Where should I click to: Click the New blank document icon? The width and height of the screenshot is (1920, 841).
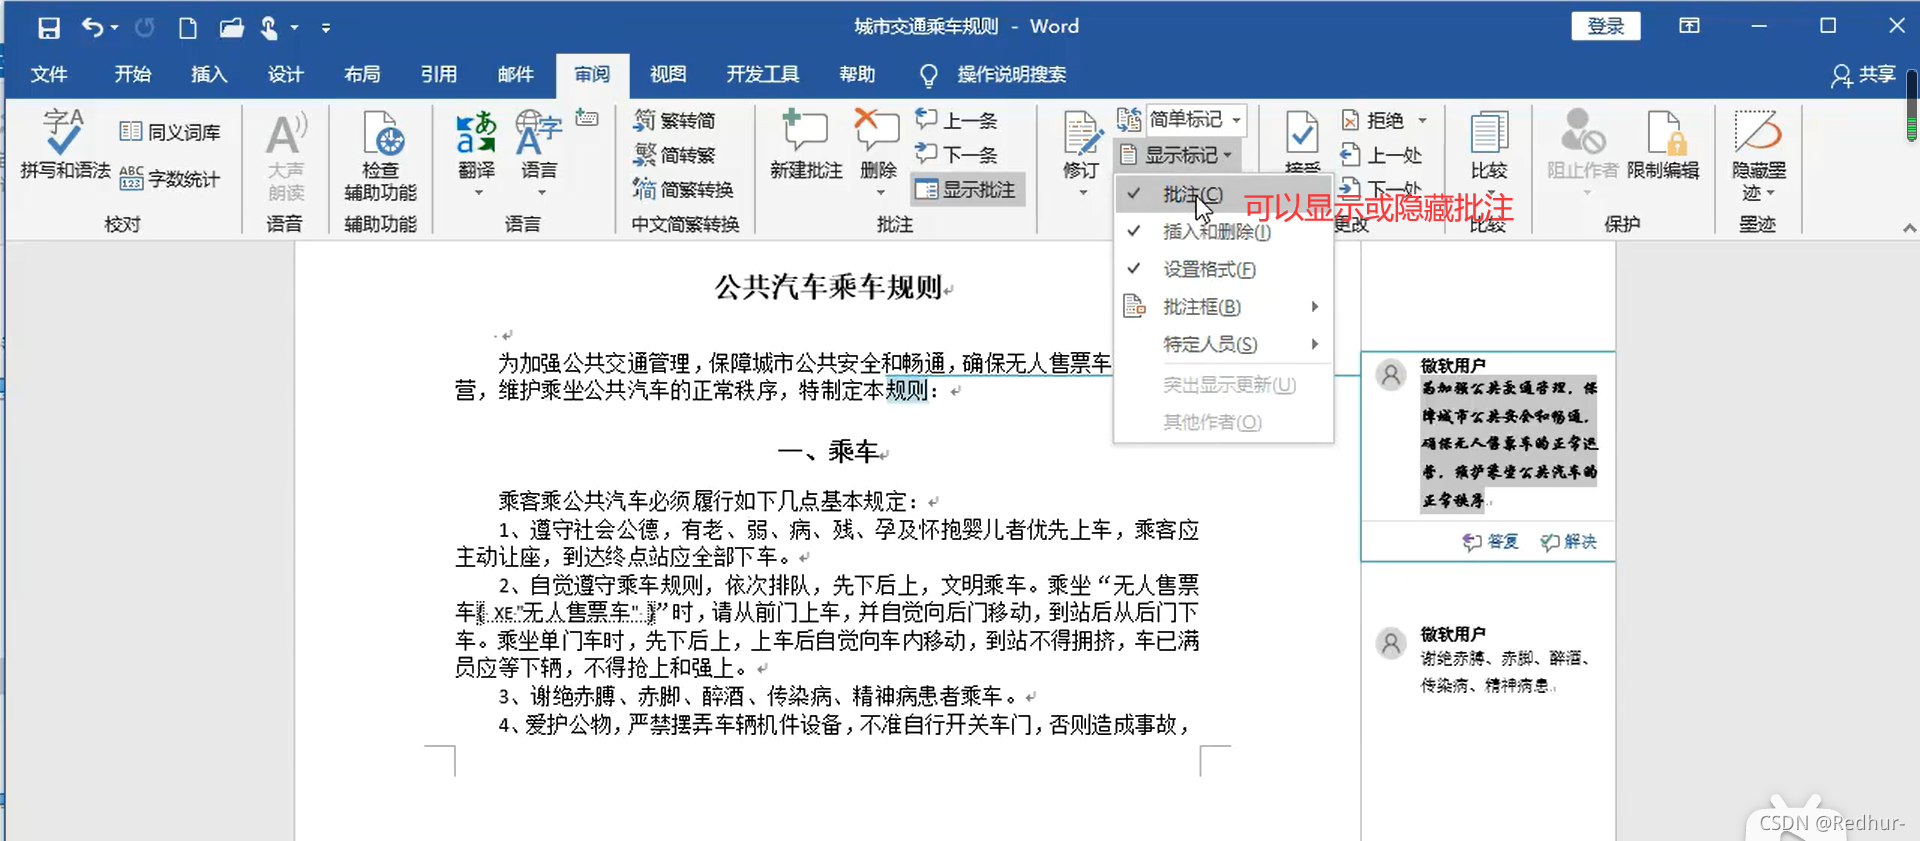187,27
